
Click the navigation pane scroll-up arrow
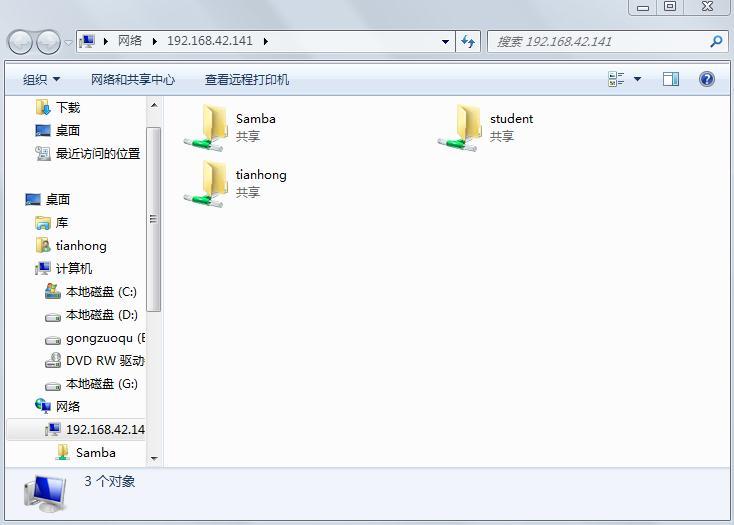(154, 105)
